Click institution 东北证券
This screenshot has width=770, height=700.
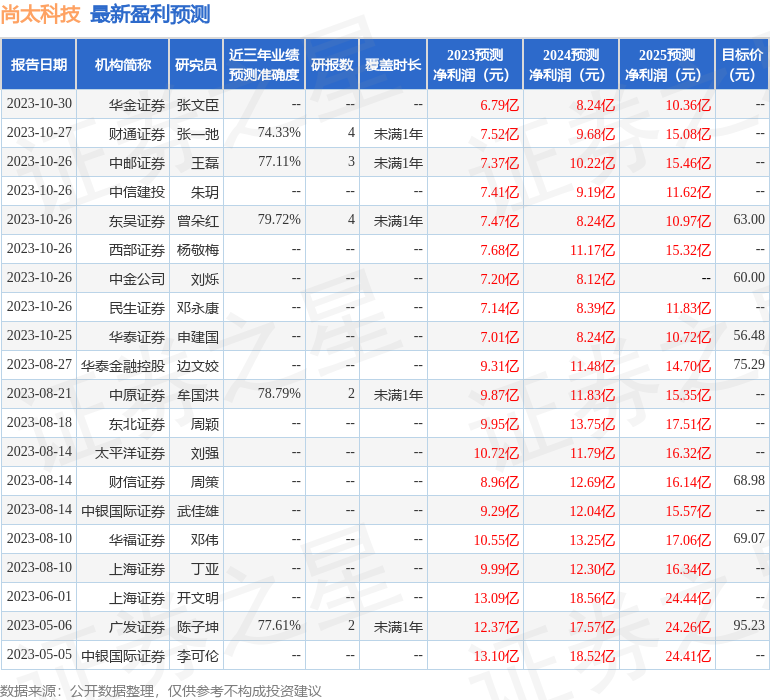pyautogui.click(x=137, y=423)
